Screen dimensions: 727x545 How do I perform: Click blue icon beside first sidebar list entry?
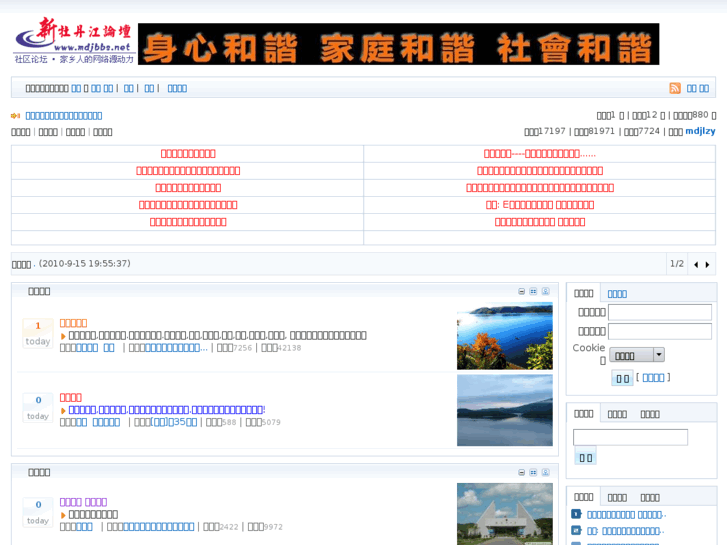(576, 514)
